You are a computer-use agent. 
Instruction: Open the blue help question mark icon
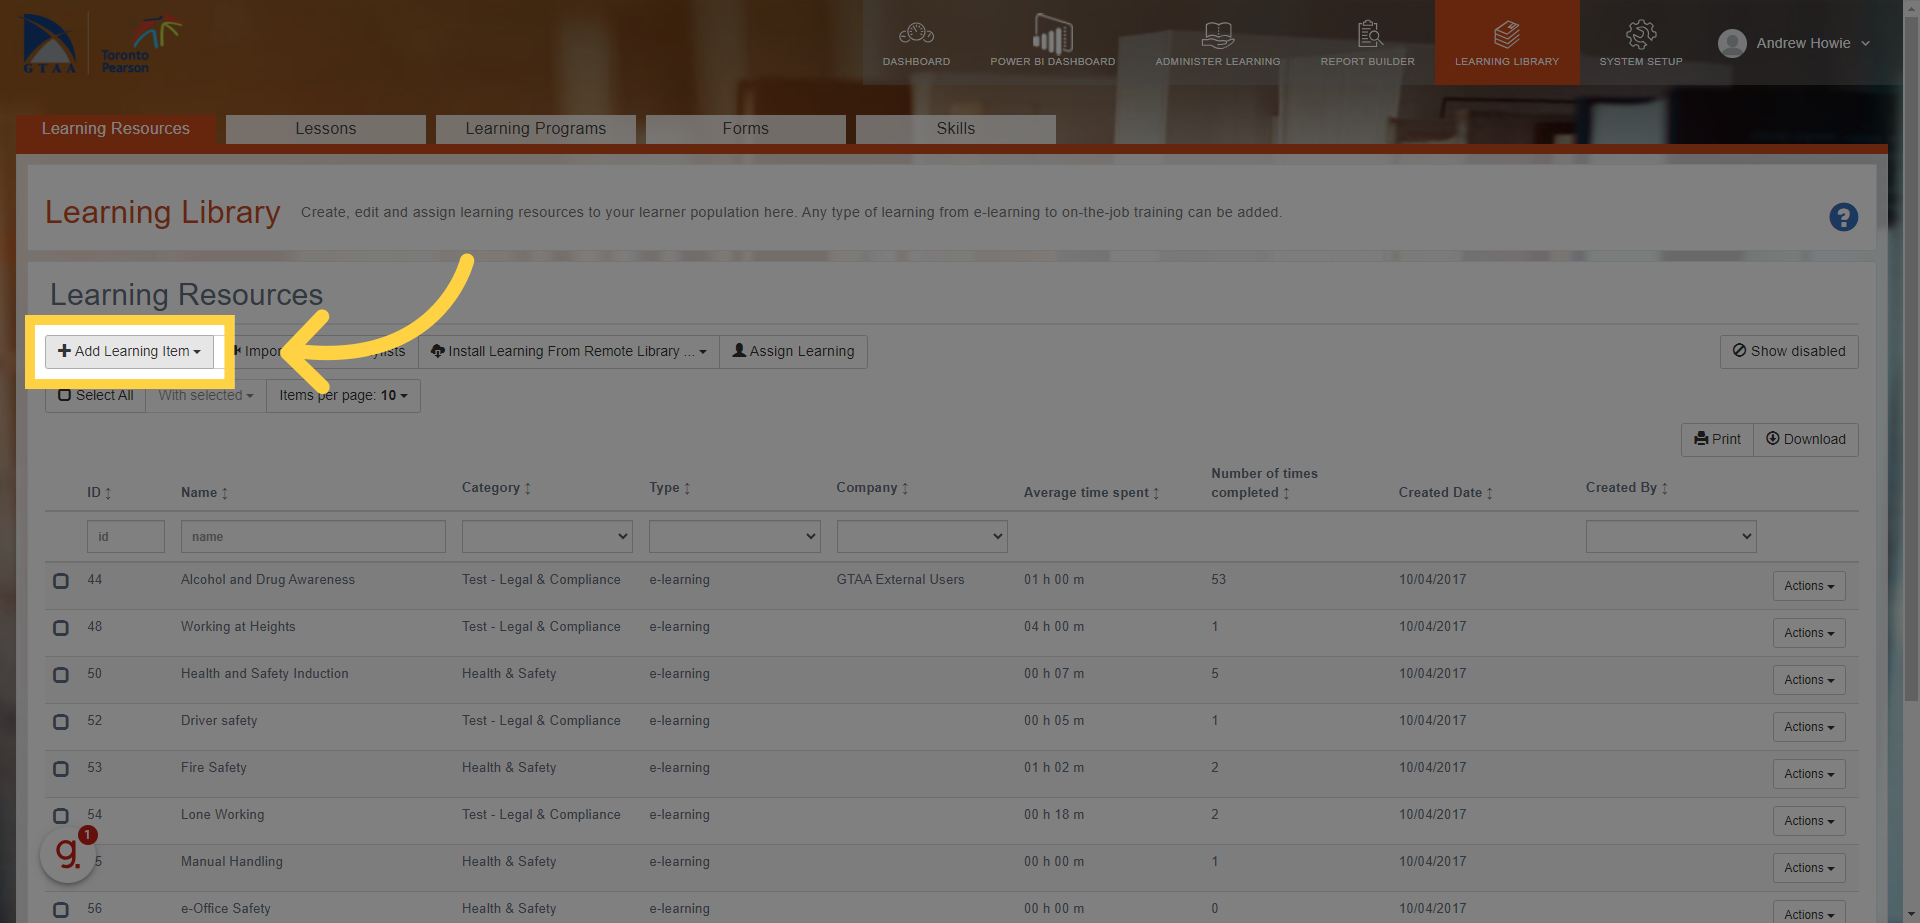click(x=1843, y=217)
